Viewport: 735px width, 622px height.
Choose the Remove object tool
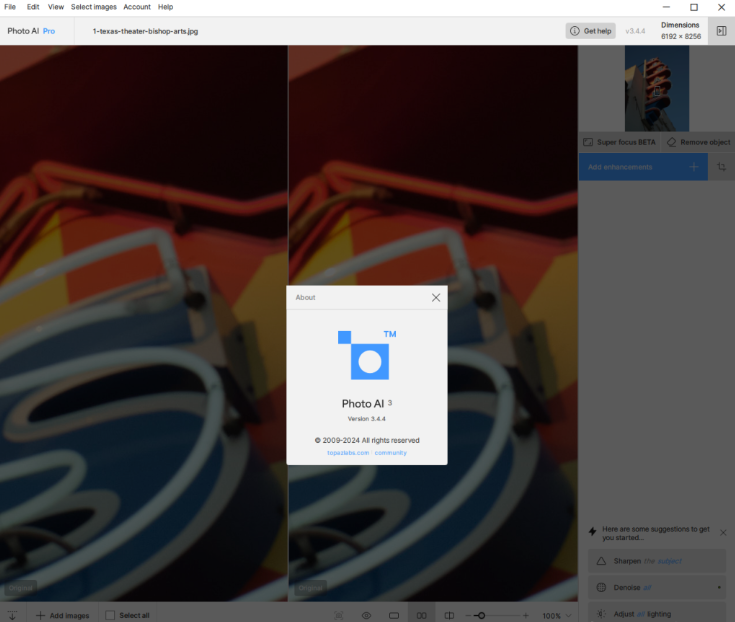698,142
